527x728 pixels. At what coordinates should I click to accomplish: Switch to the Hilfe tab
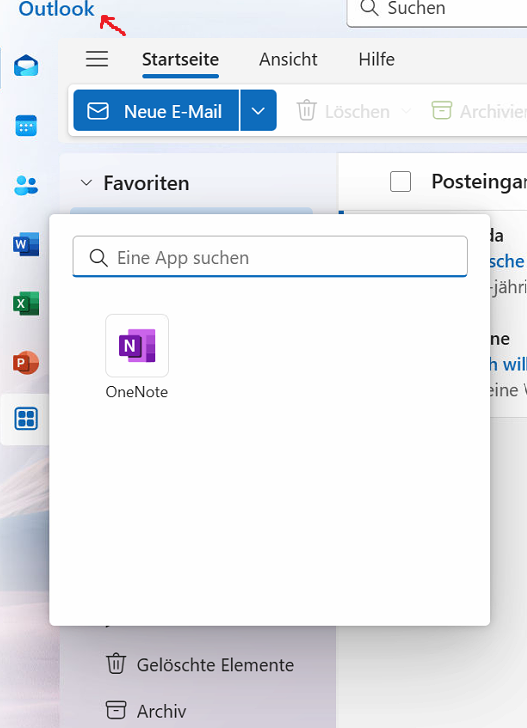point(377,59)
